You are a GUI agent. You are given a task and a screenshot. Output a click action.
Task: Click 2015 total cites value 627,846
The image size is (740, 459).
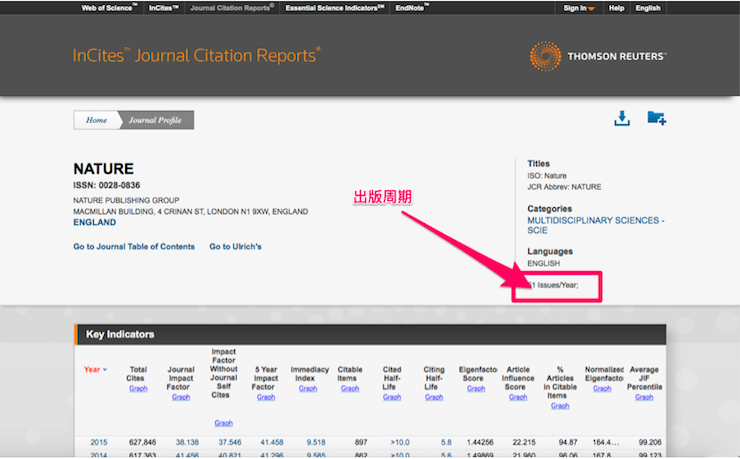(x=142, y=442)
